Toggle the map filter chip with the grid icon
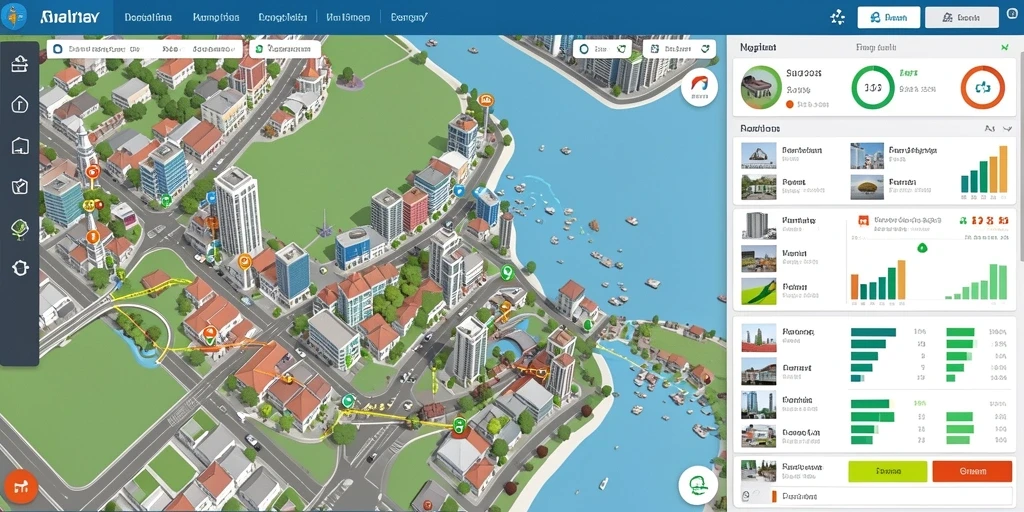Screen dimensions: 1024x512 point(679,49)
